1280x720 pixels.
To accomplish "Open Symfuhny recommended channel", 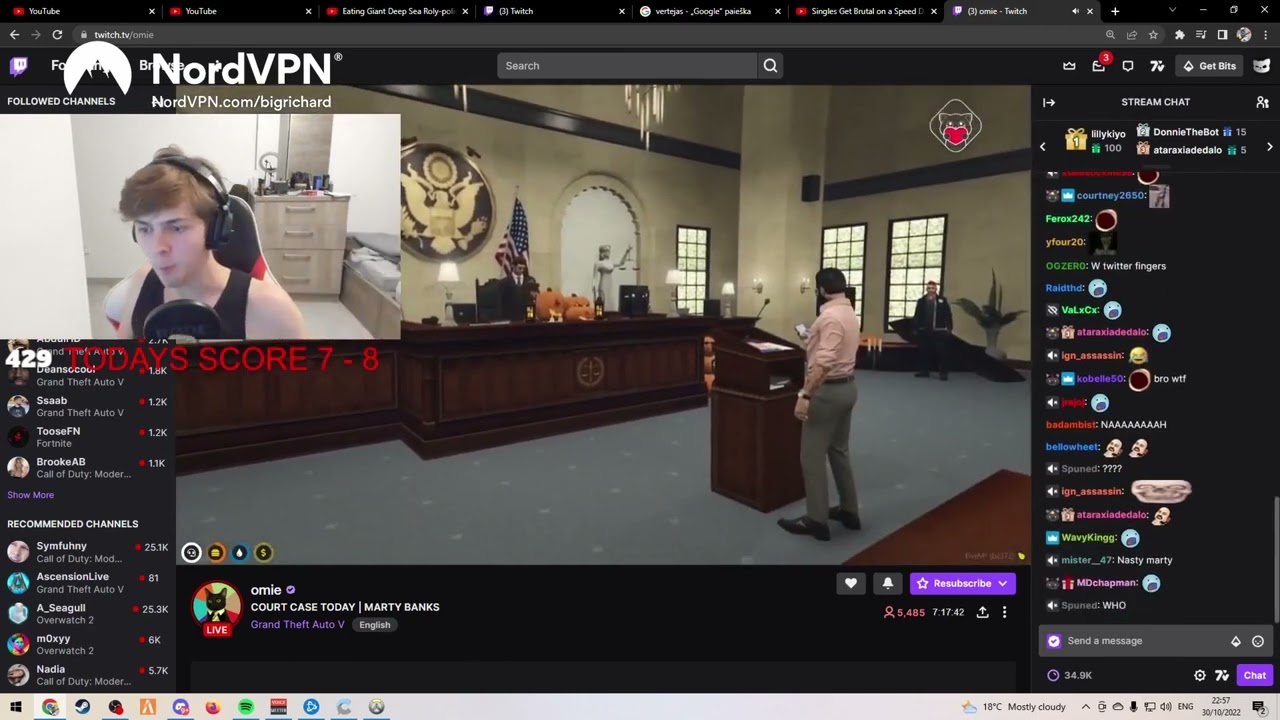I will coord(88,552).
